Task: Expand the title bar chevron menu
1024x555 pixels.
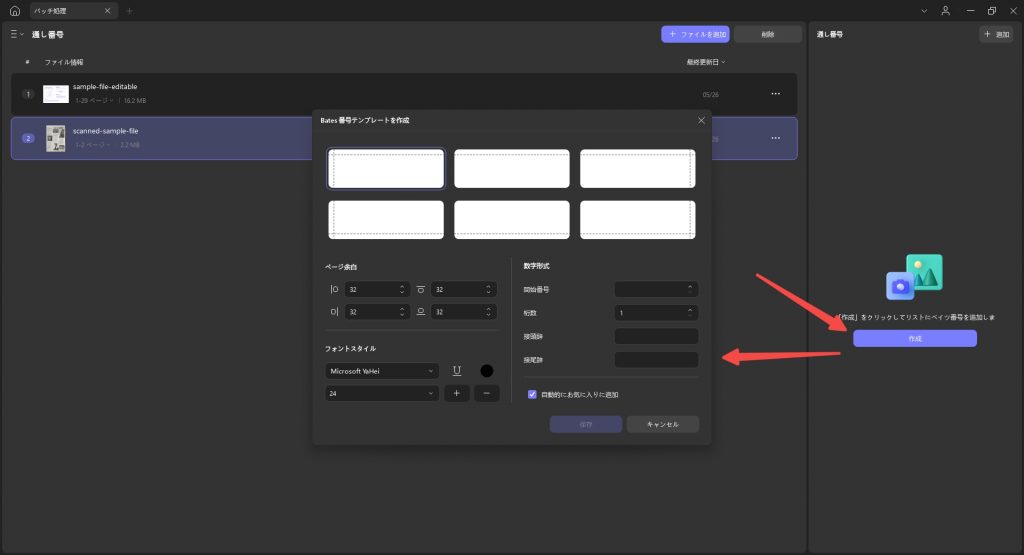Action: click(x=924, y=11)
